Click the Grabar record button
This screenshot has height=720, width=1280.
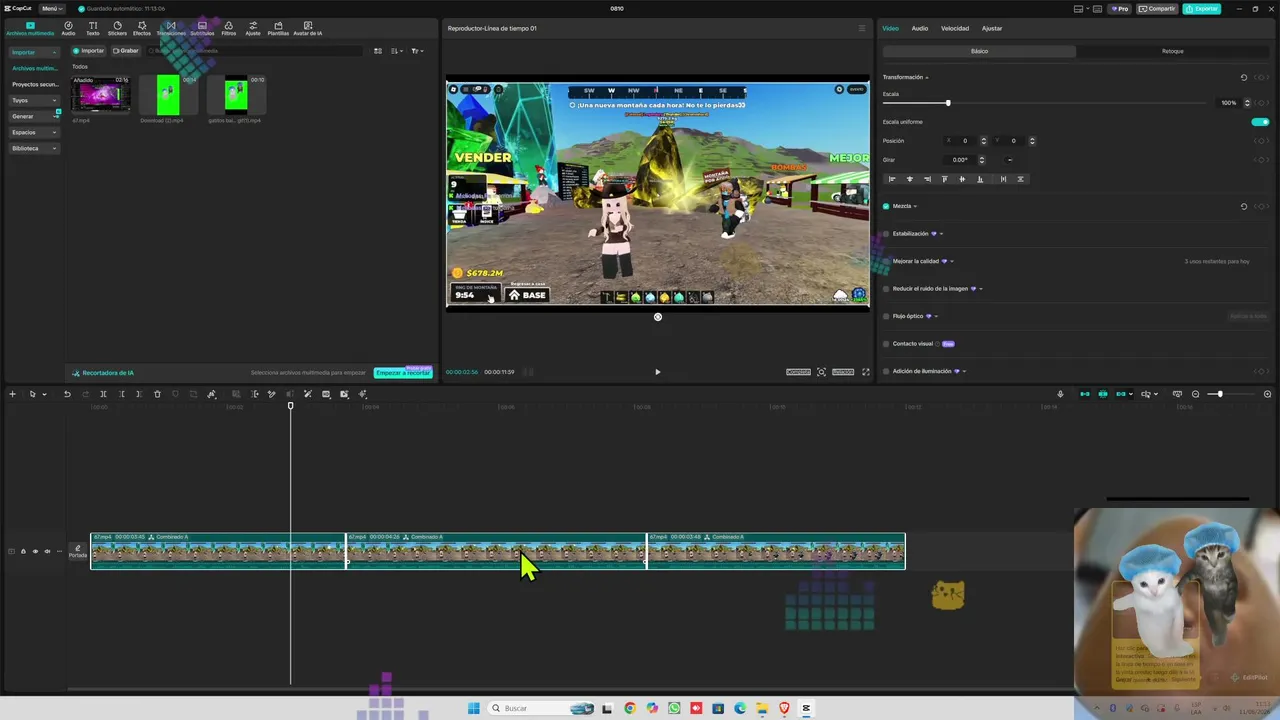pyautogui.click(x=126, y=51)
